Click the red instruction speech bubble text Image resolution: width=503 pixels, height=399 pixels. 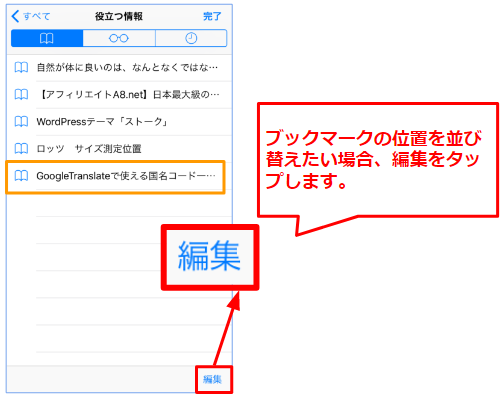(x=373, y=160)
